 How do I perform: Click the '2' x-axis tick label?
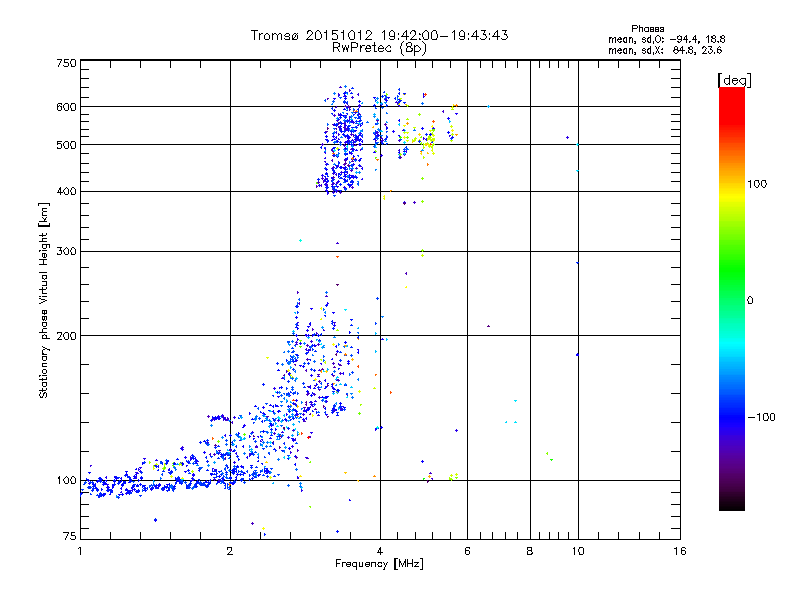[230, 551]
